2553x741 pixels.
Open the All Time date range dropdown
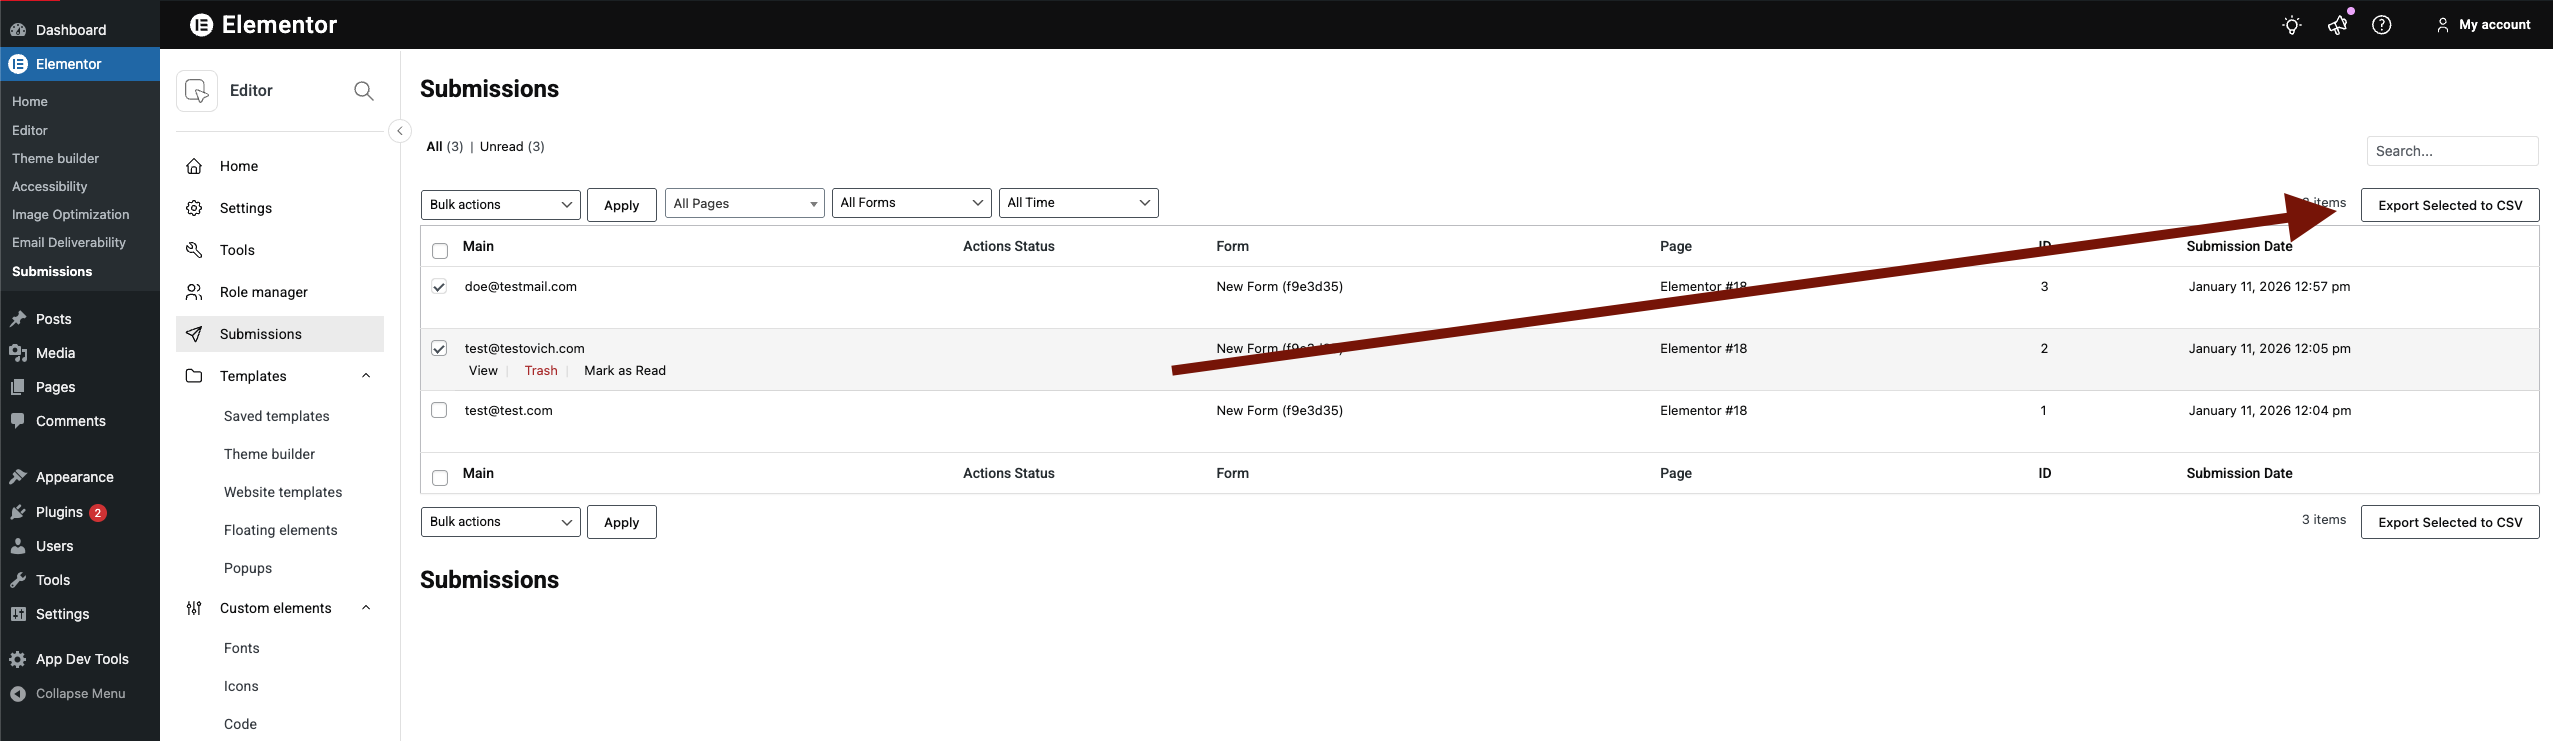[1078, 203]
